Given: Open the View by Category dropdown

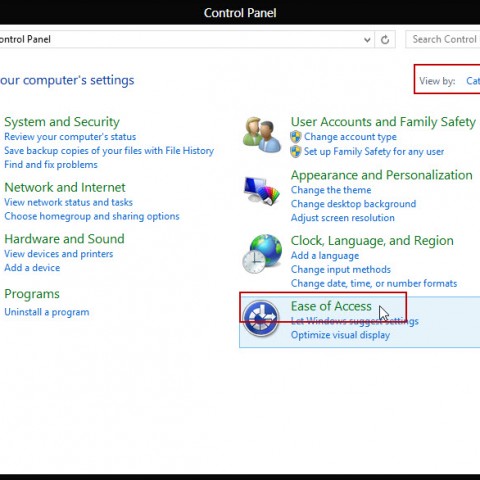Looking at the screenshot, I should (x=473, y=81).
